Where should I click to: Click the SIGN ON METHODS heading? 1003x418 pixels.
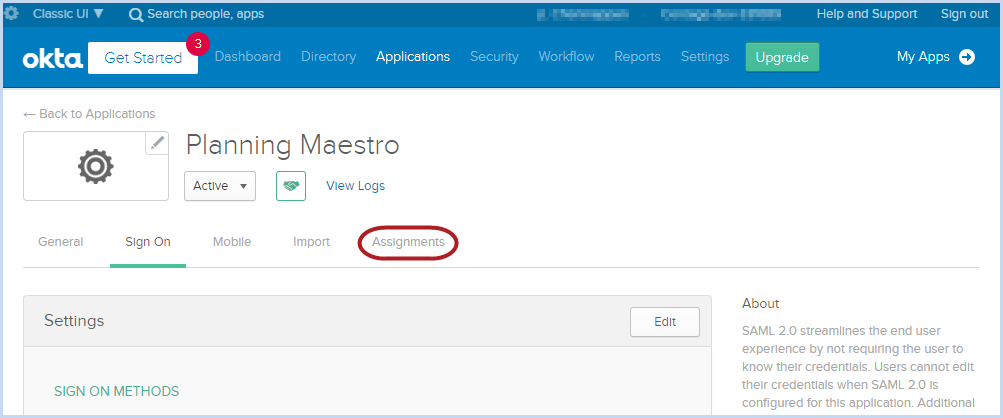(x=116, y=391)
